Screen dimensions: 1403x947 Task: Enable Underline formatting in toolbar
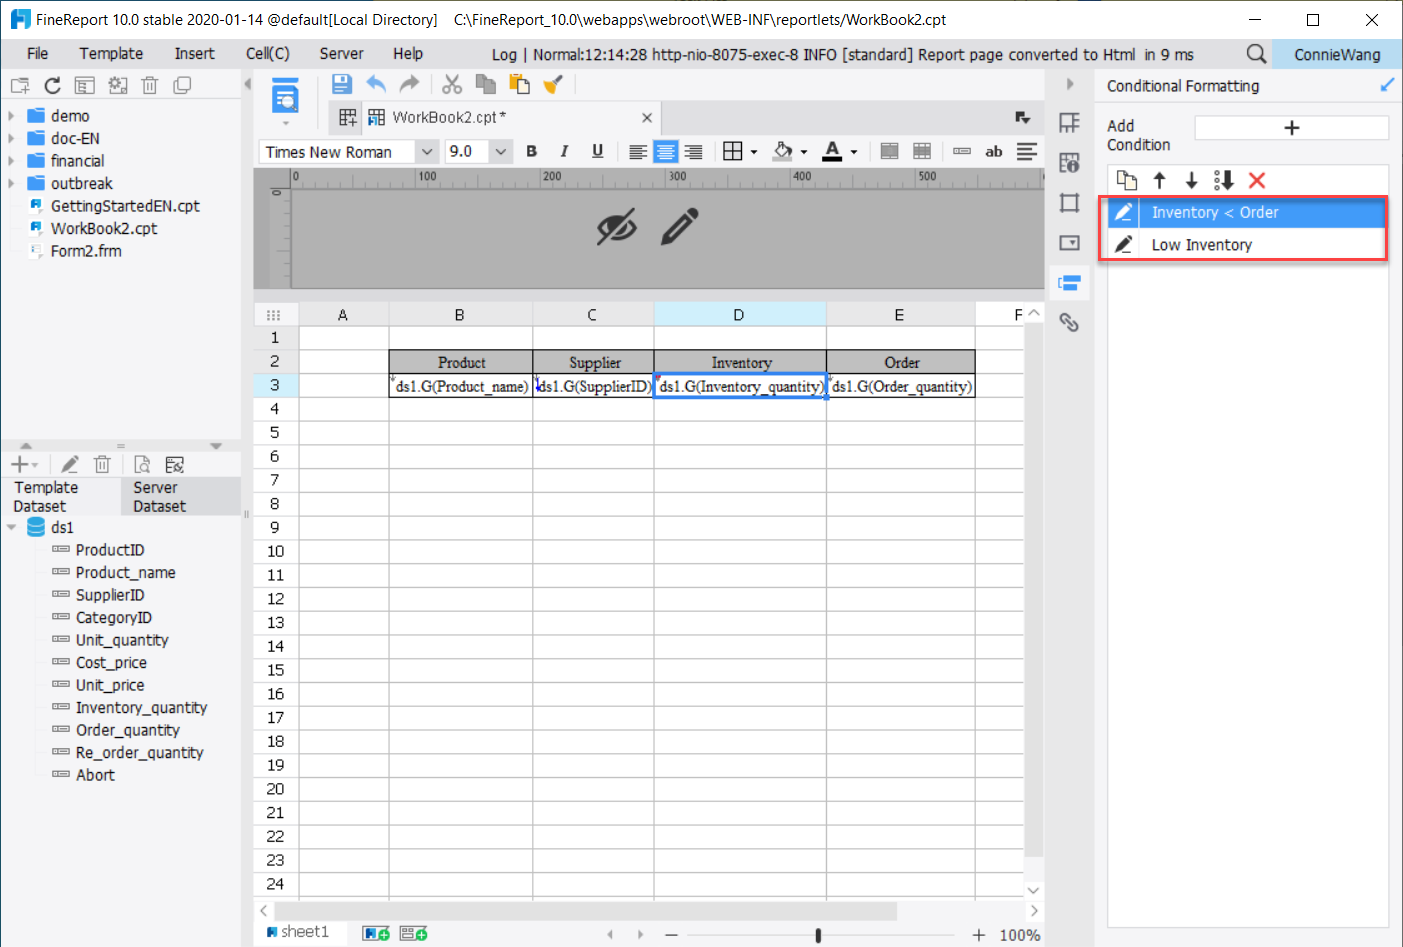pyautogui.click(x=597, y=151)
